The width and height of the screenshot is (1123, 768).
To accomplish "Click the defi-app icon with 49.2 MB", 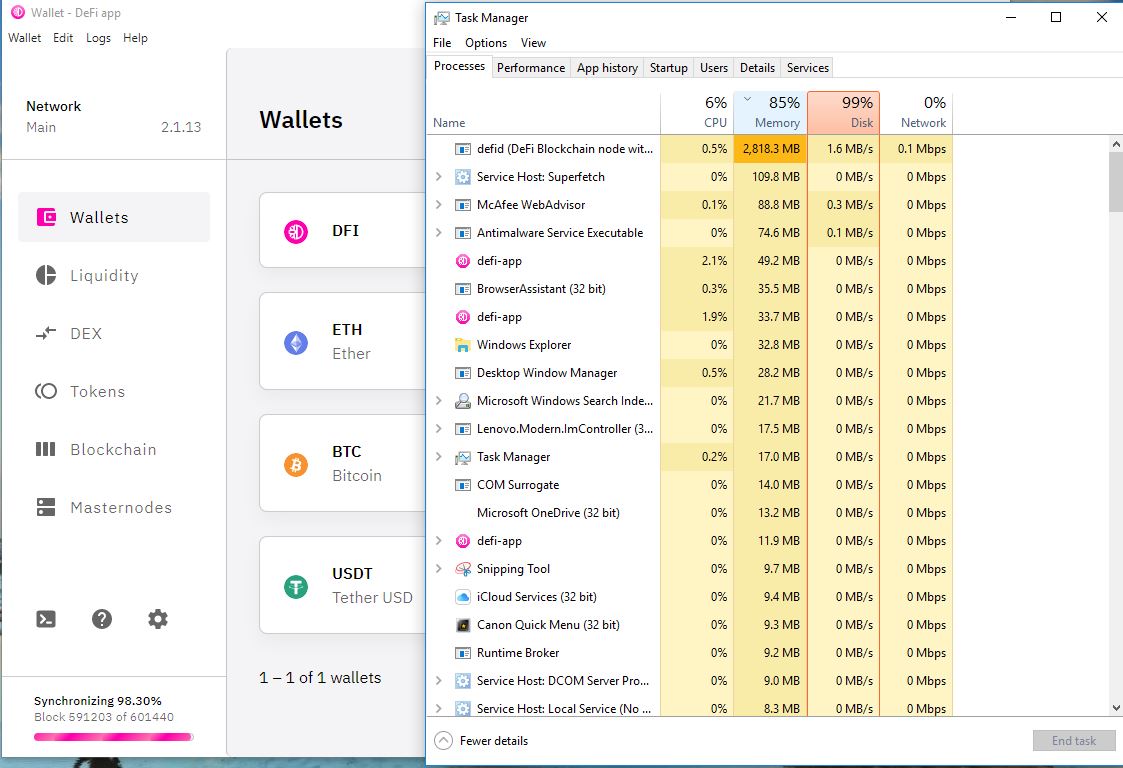I will pos(463,261).
